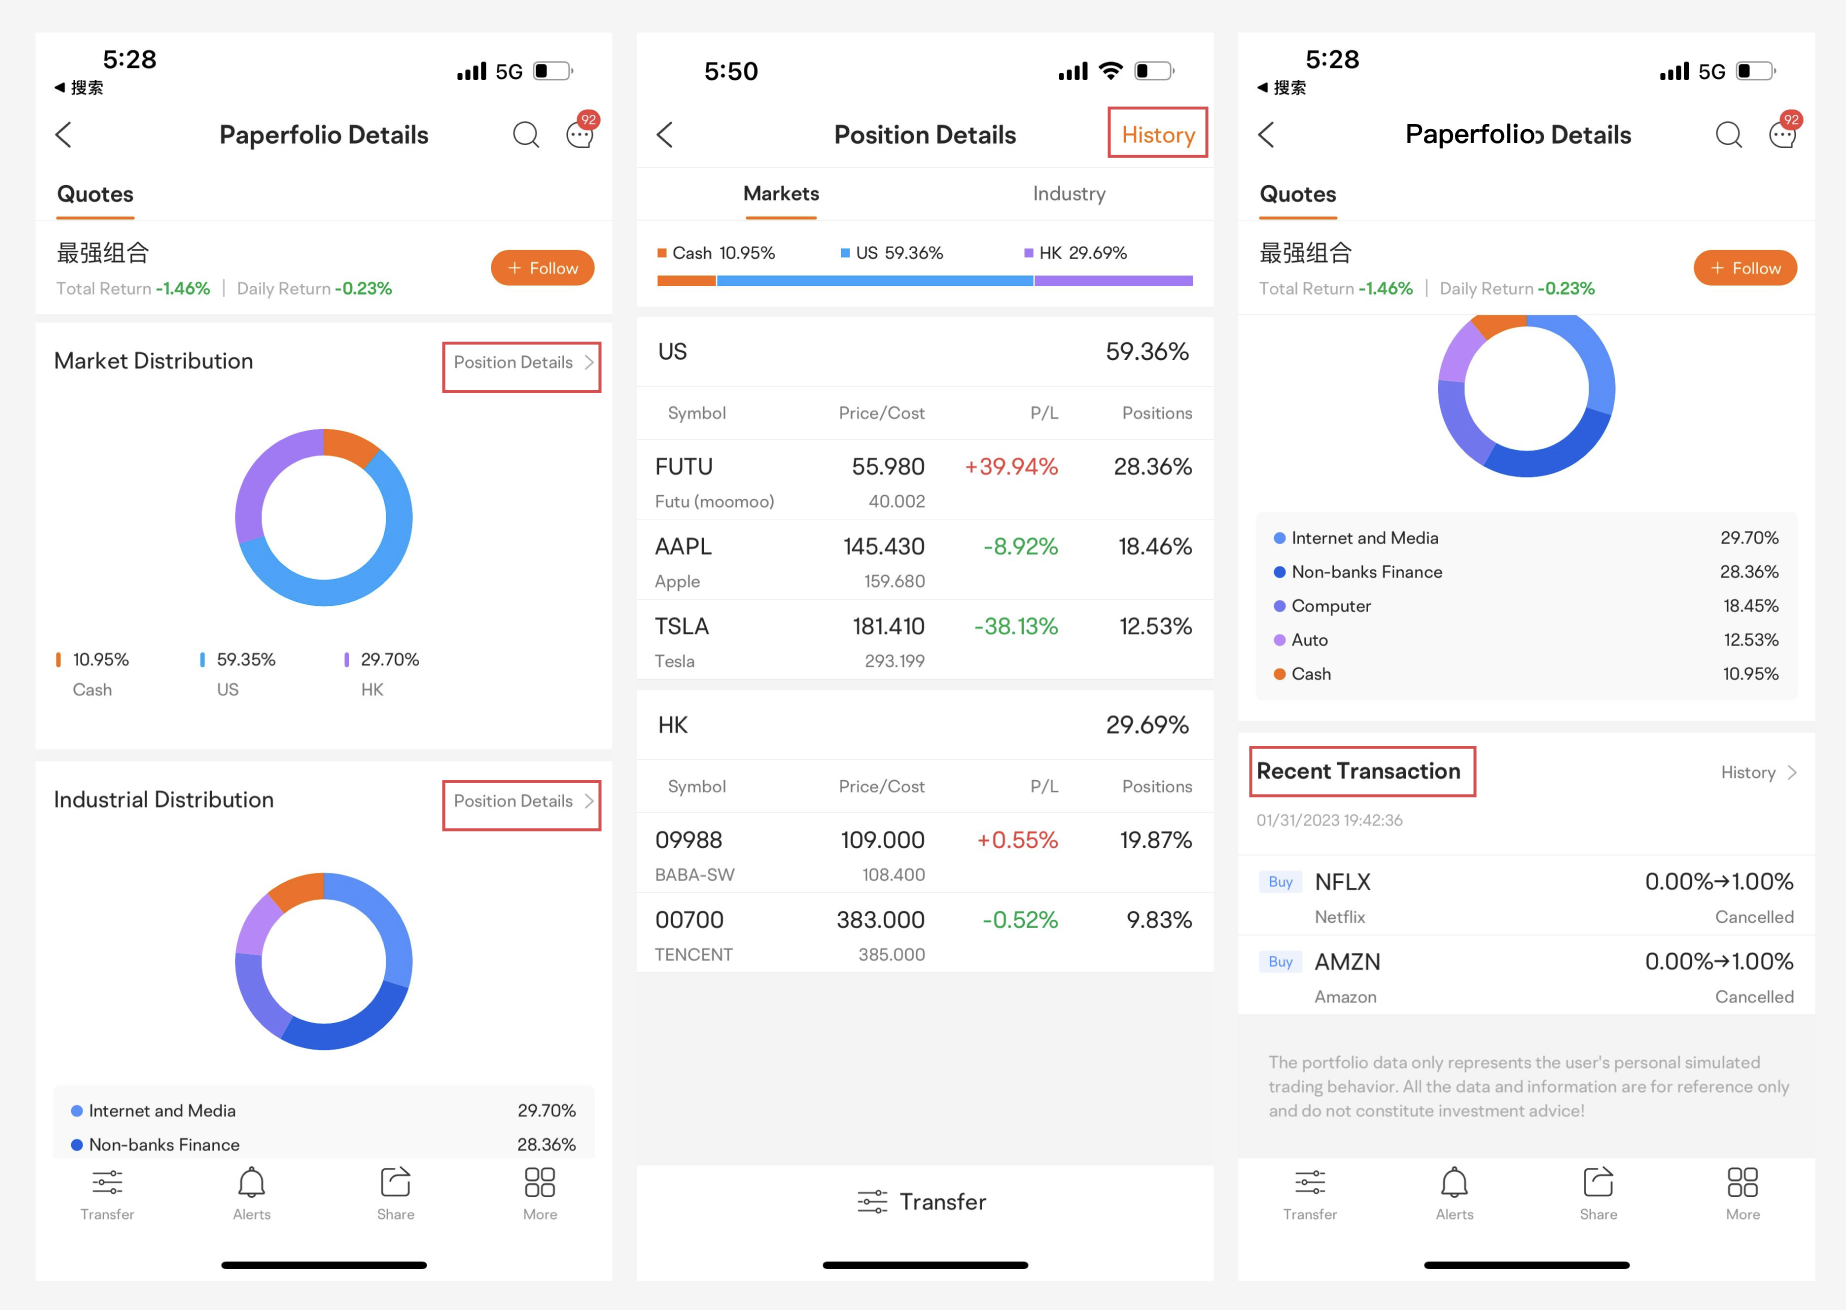The image size is (1846, 1310).
Task: Tap Follow button in right Paperfolio screen
Action: click(1746, 268)
